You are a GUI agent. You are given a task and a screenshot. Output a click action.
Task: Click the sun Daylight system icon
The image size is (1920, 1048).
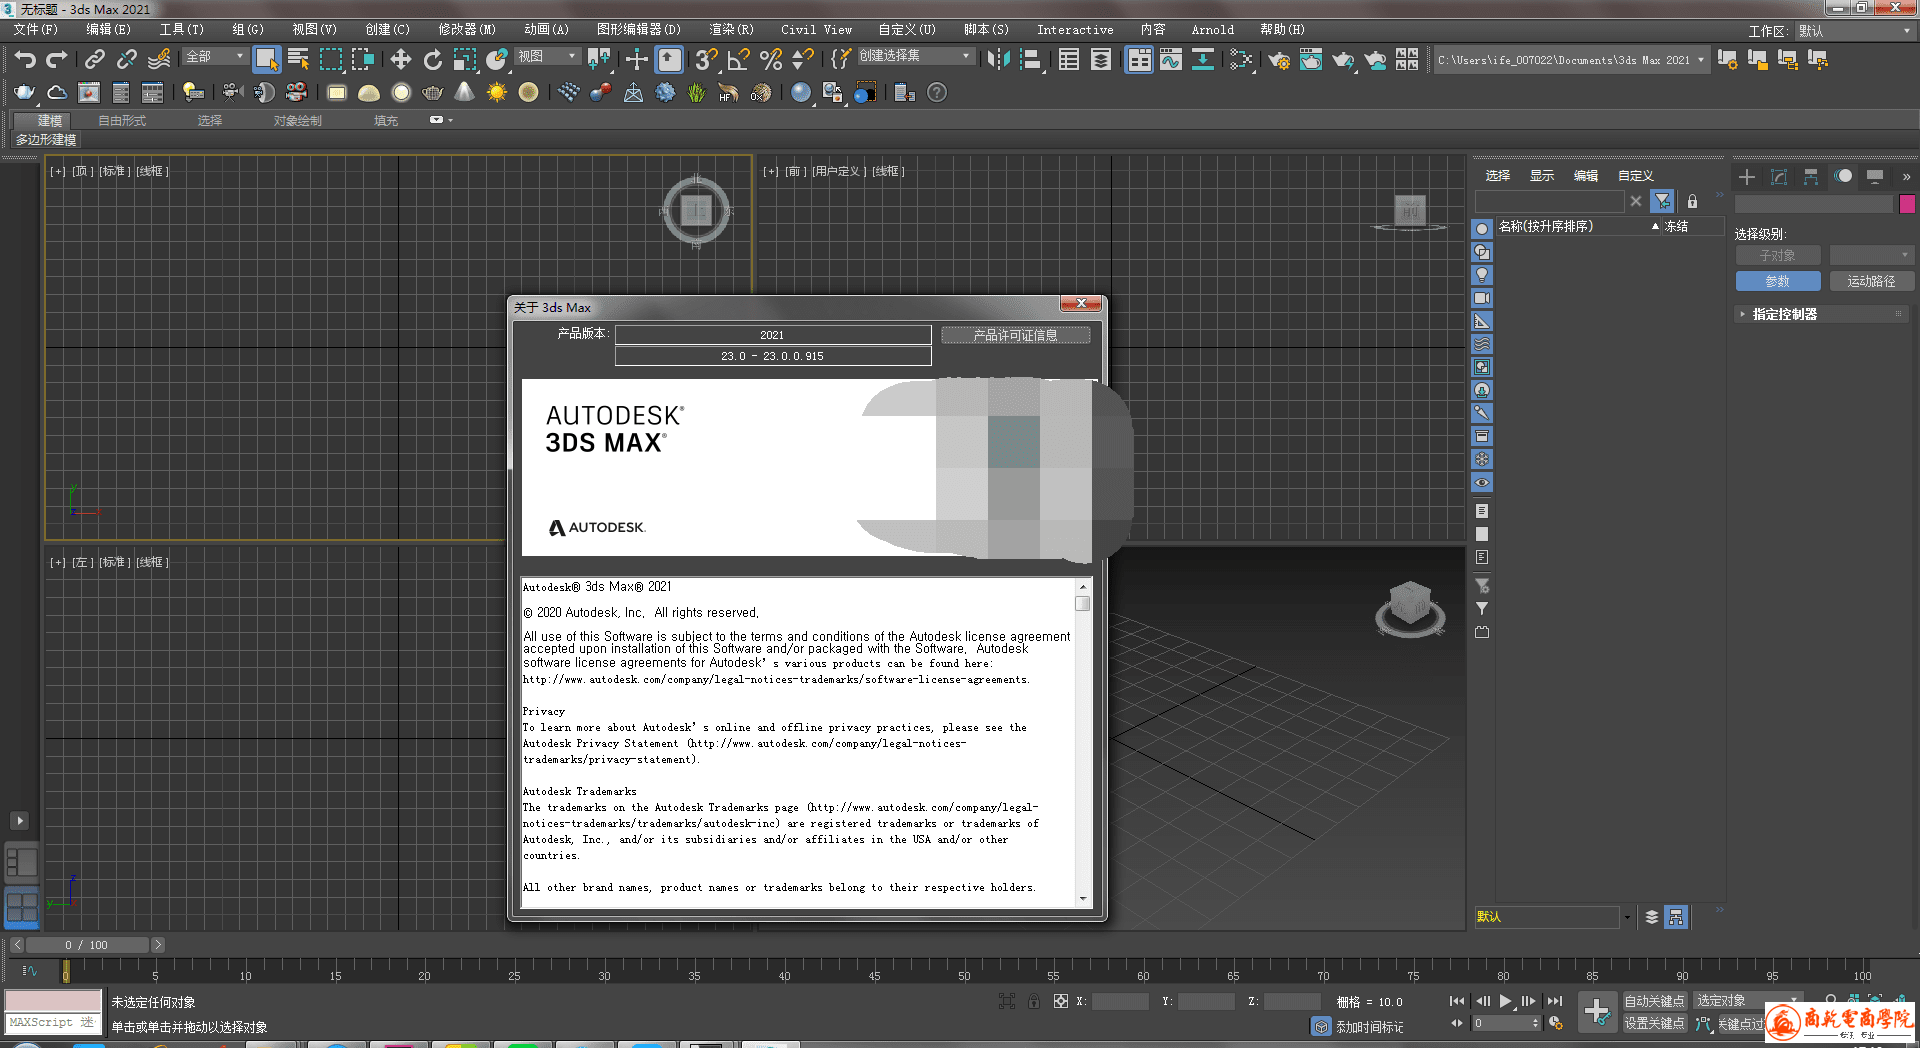pyautogui.click(x=497, y=93)
